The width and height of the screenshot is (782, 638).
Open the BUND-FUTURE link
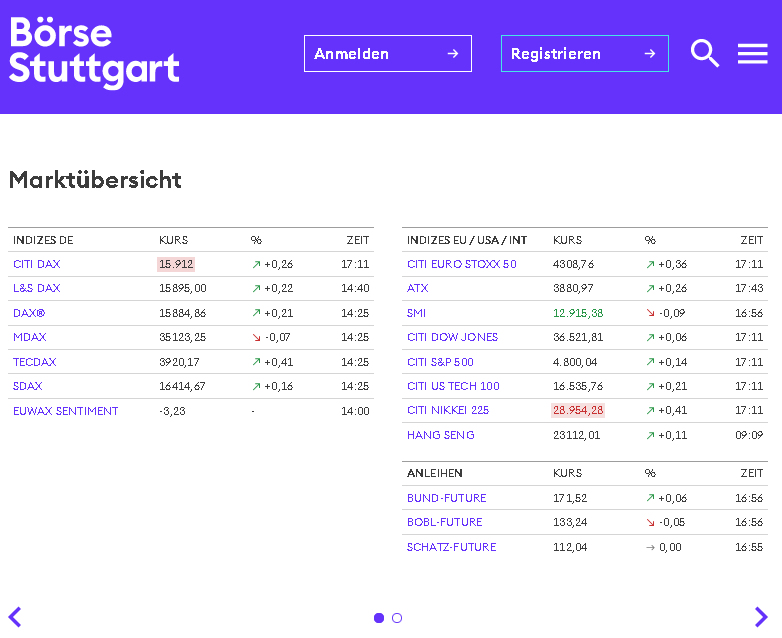point(447,498)
